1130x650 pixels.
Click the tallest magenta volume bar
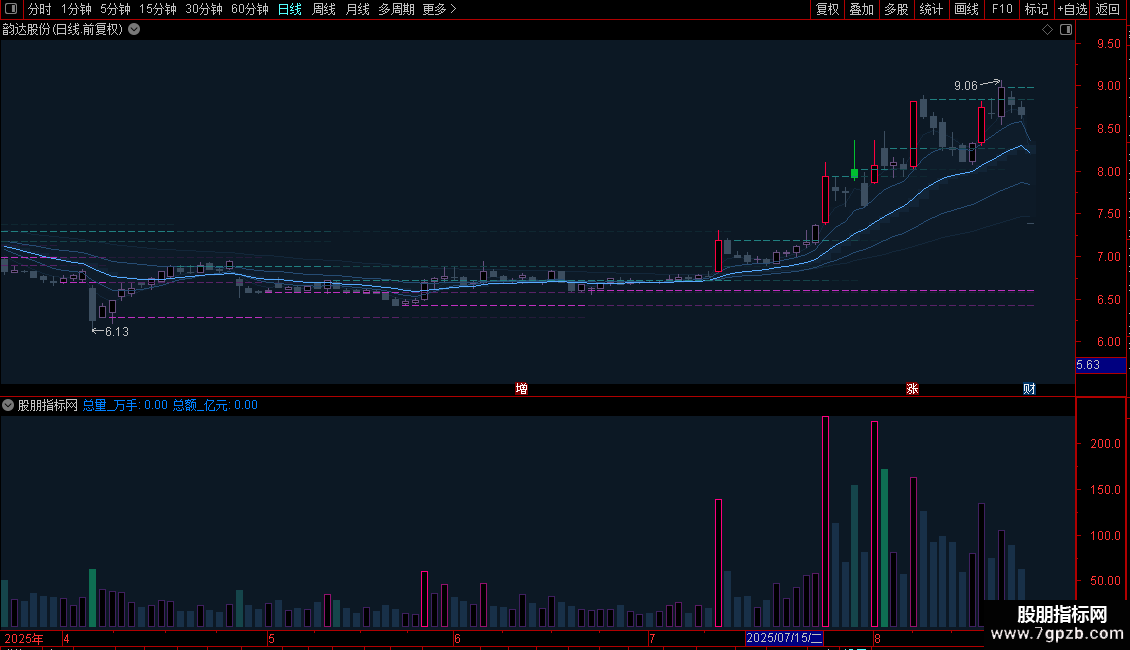point(825,521)
